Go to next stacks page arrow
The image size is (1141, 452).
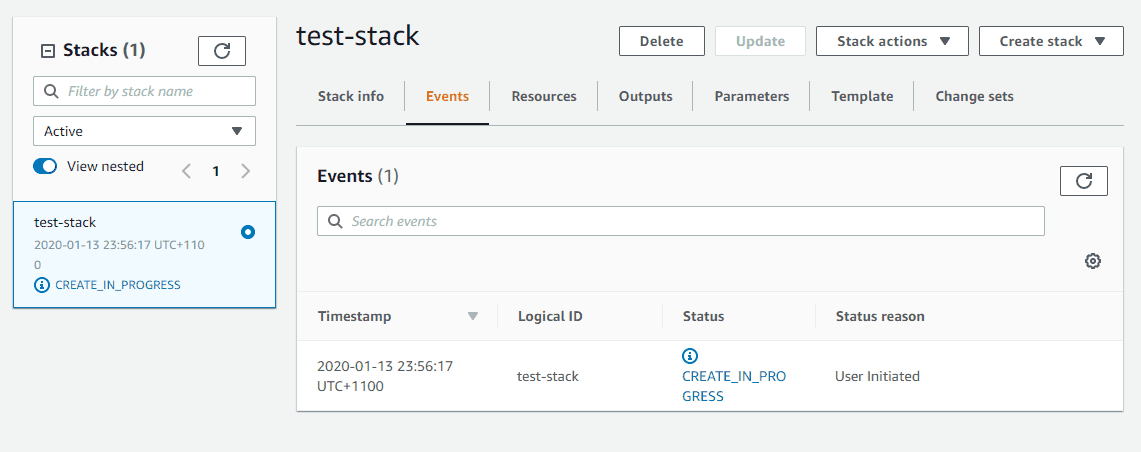(245, 171)
